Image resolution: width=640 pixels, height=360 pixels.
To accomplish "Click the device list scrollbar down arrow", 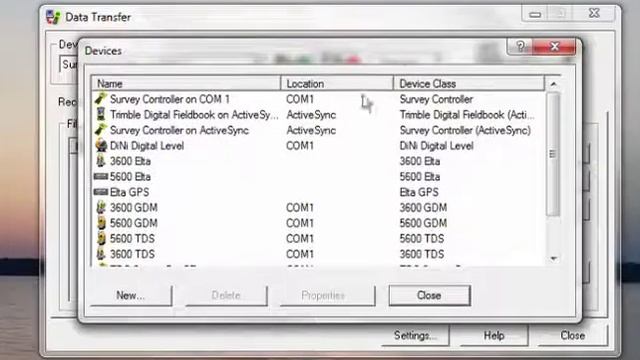I will pyautogui.click(x=553, y=258).
